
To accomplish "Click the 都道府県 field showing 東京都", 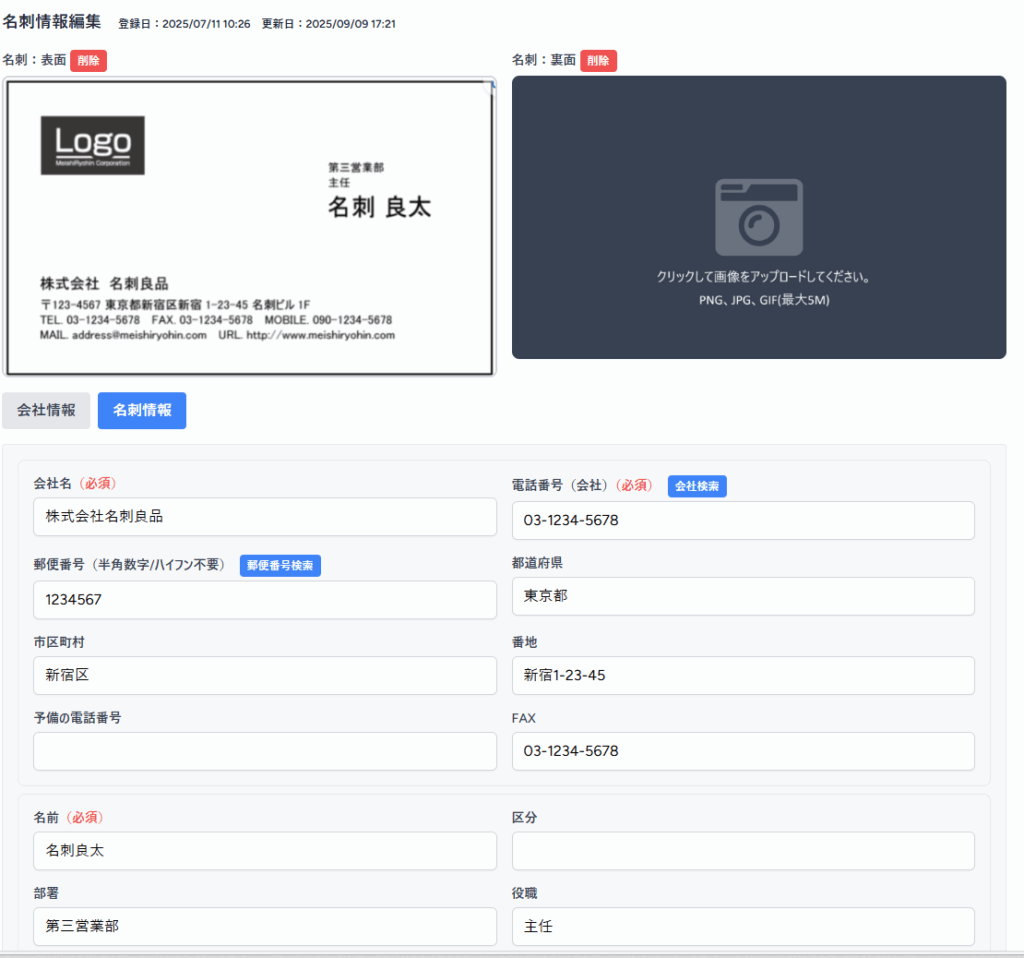I will tap(743, 596).
